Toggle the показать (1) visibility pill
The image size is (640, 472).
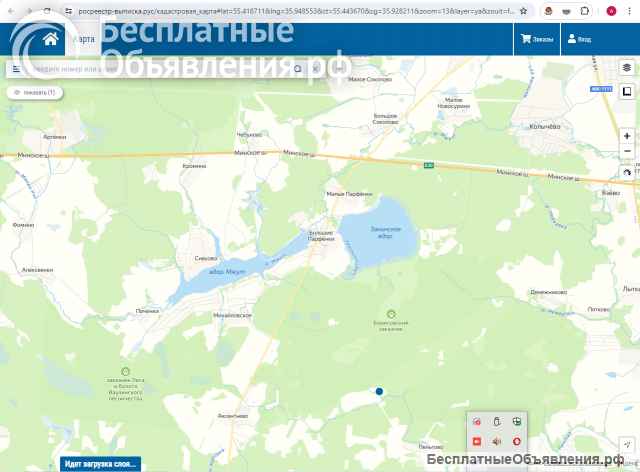35,93
